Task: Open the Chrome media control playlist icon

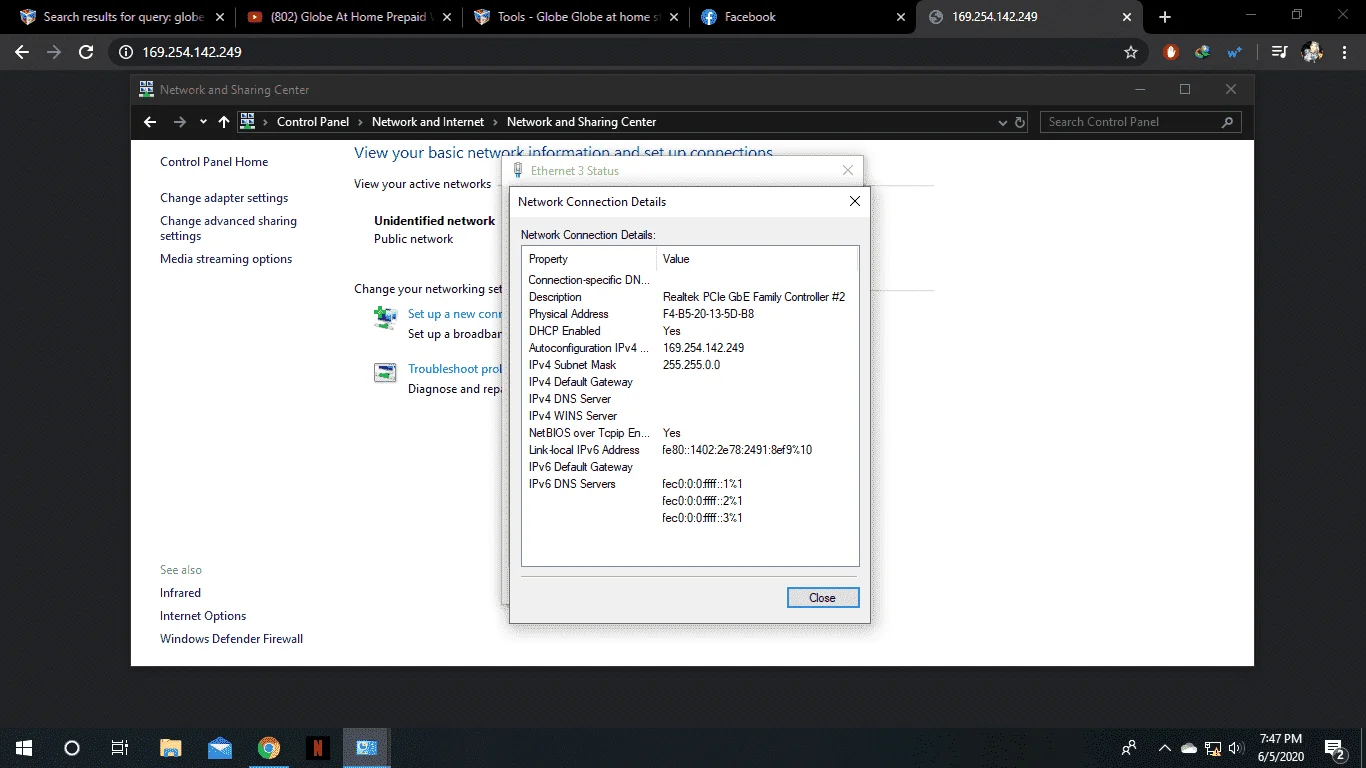Action: 1279,52
